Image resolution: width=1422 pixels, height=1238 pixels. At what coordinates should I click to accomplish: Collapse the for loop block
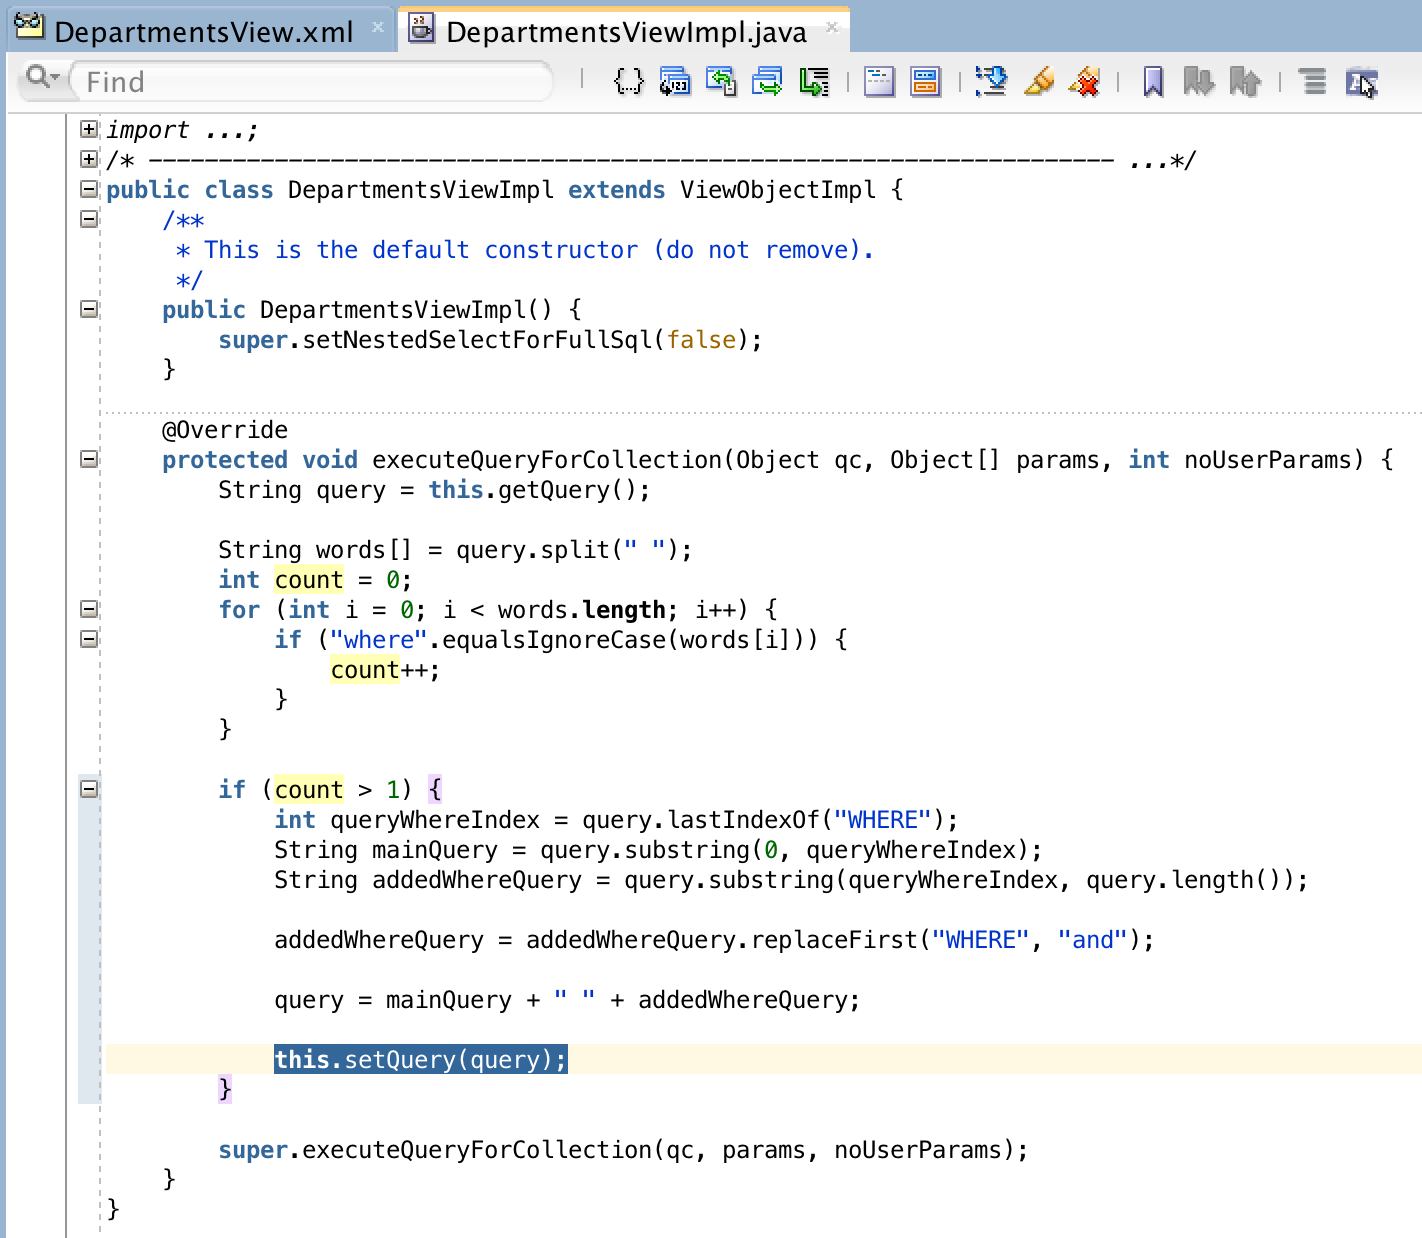[89, 609]
